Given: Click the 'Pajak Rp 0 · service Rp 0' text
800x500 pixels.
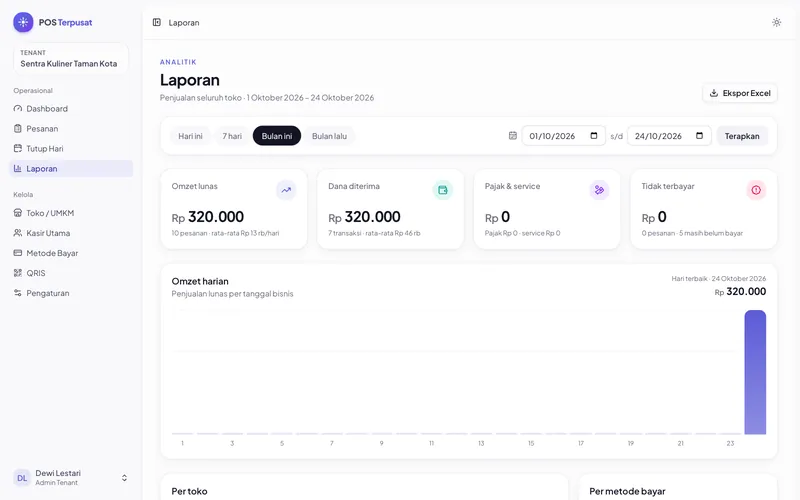Looking at the screenshot, I should point(522,233).
